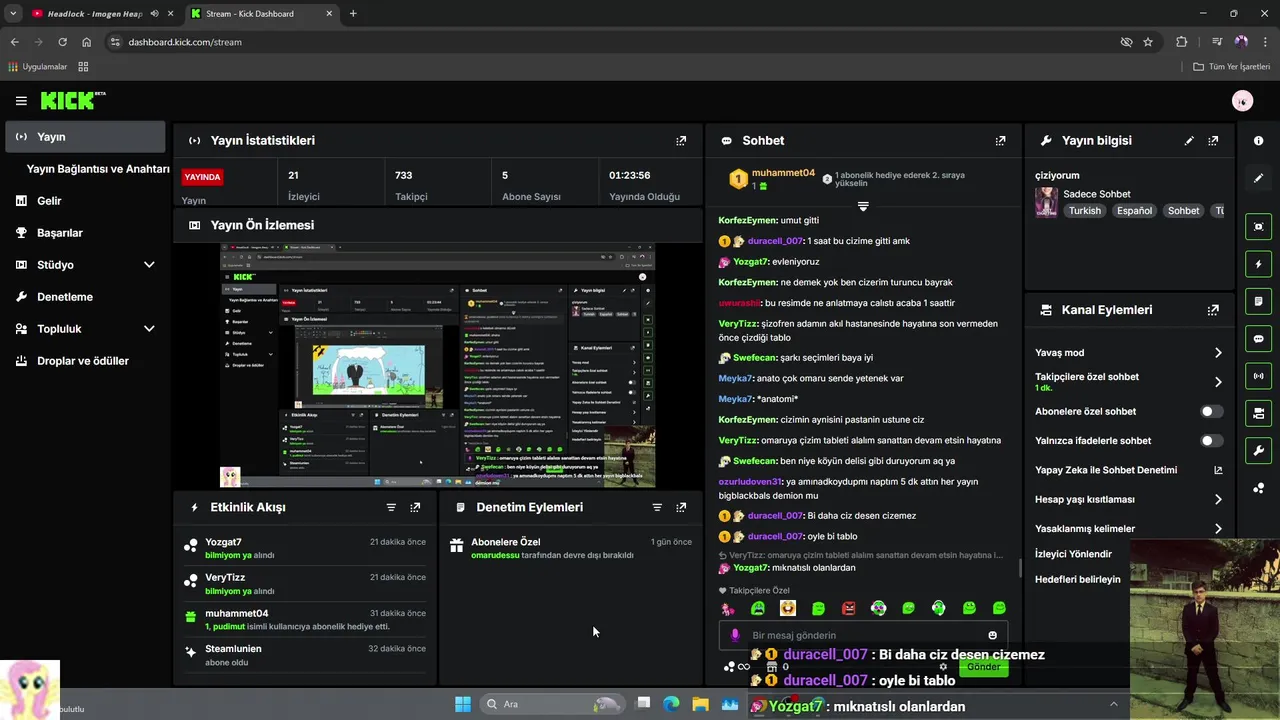Pop out the Sohbet chat panel
The image size is (1280, 720).
(x=1000, y=141)
